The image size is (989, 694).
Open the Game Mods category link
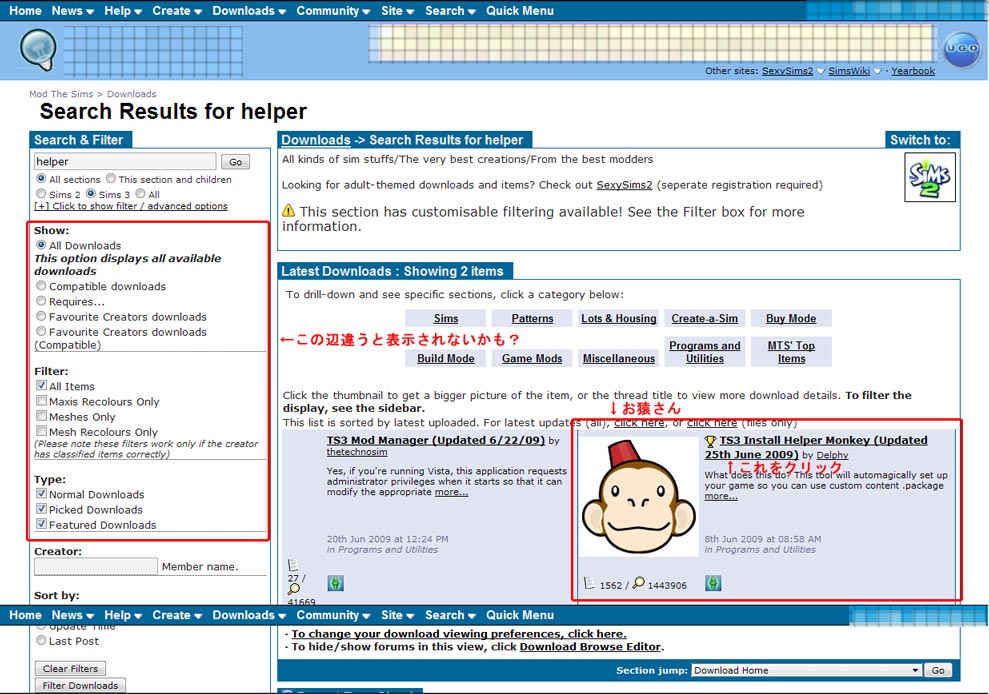[532, 358]
